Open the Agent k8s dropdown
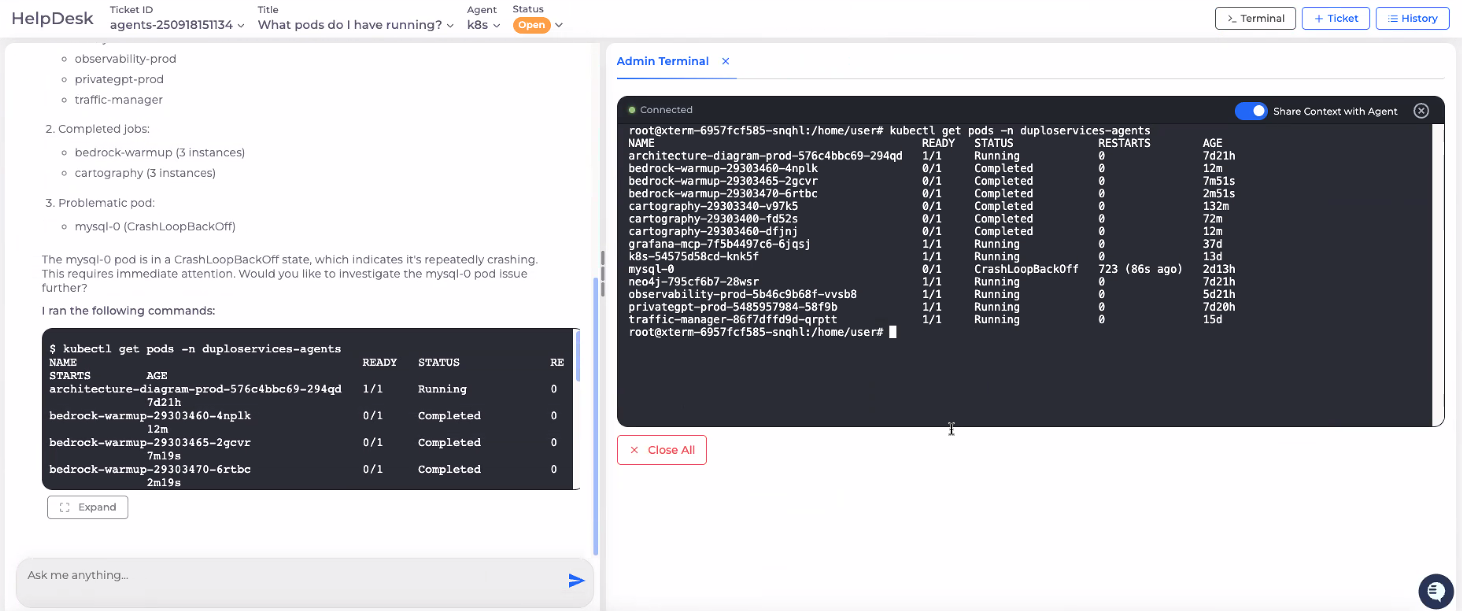This screenshot has height=611, width=1462. tap(484, 25)
